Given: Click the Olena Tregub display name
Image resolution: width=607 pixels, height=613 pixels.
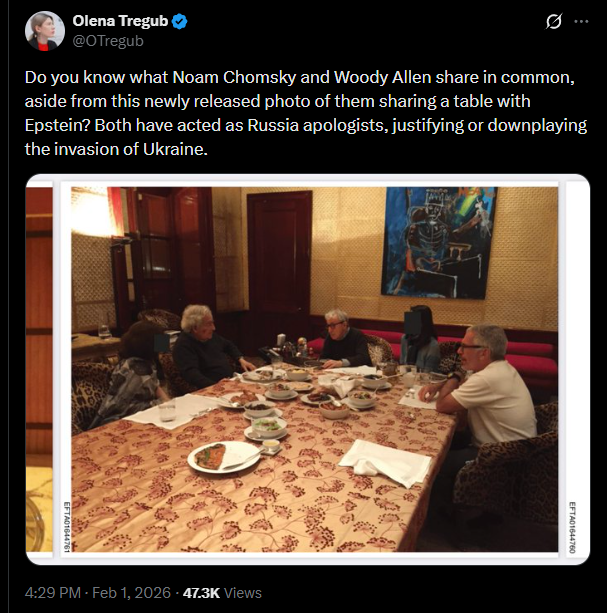Looking at the screenshot, I should point(120,21).
